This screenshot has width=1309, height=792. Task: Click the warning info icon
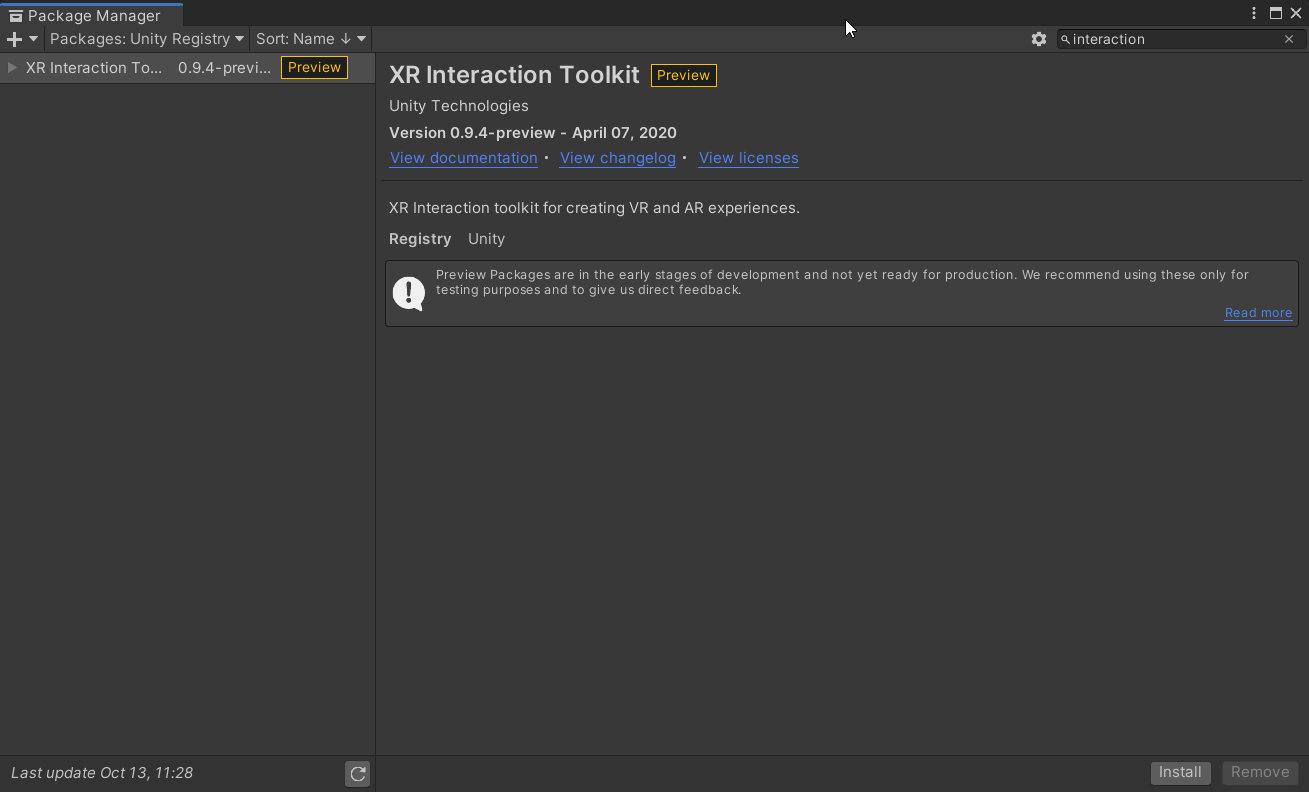(x=409, y=293)
